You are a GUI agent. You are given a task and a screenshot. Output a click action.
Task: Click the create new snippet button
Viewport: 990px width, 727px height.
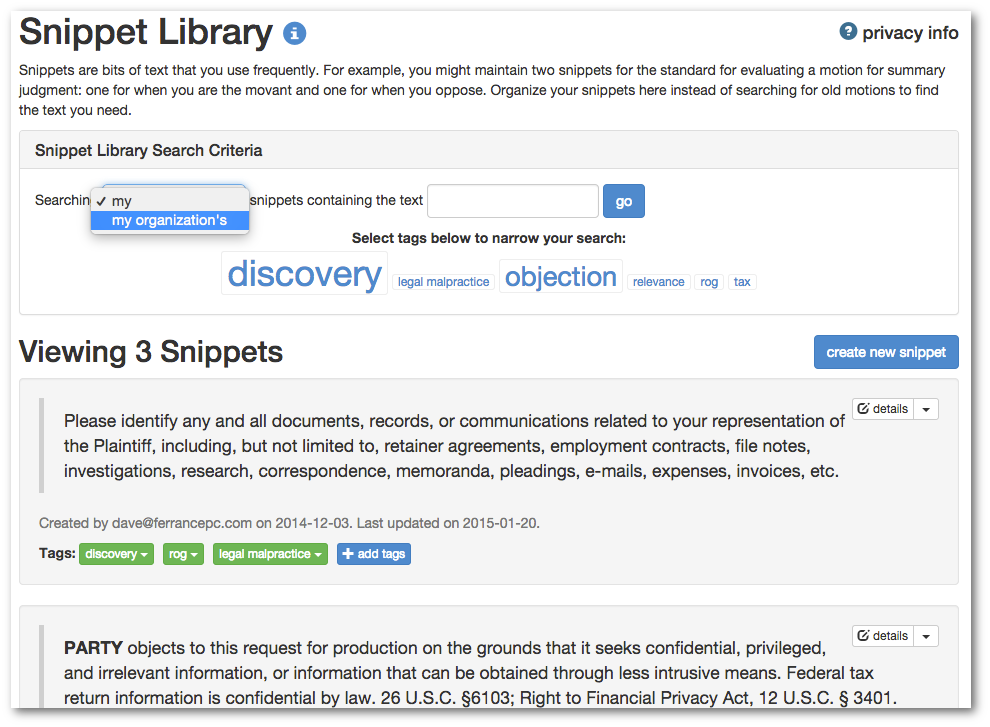point(886,352)
